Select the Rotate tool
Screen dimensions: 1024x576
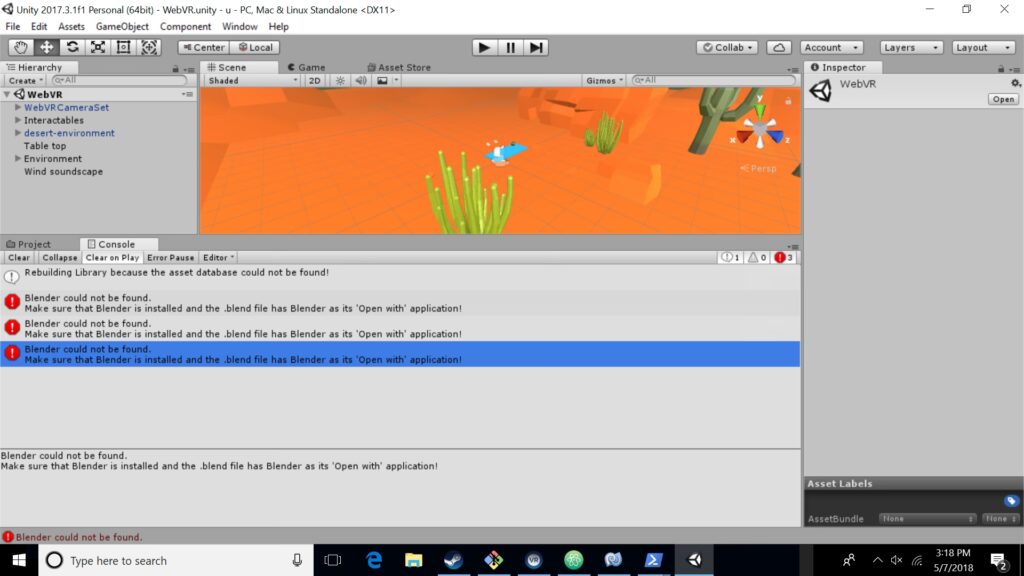click(x=72, y=47)
